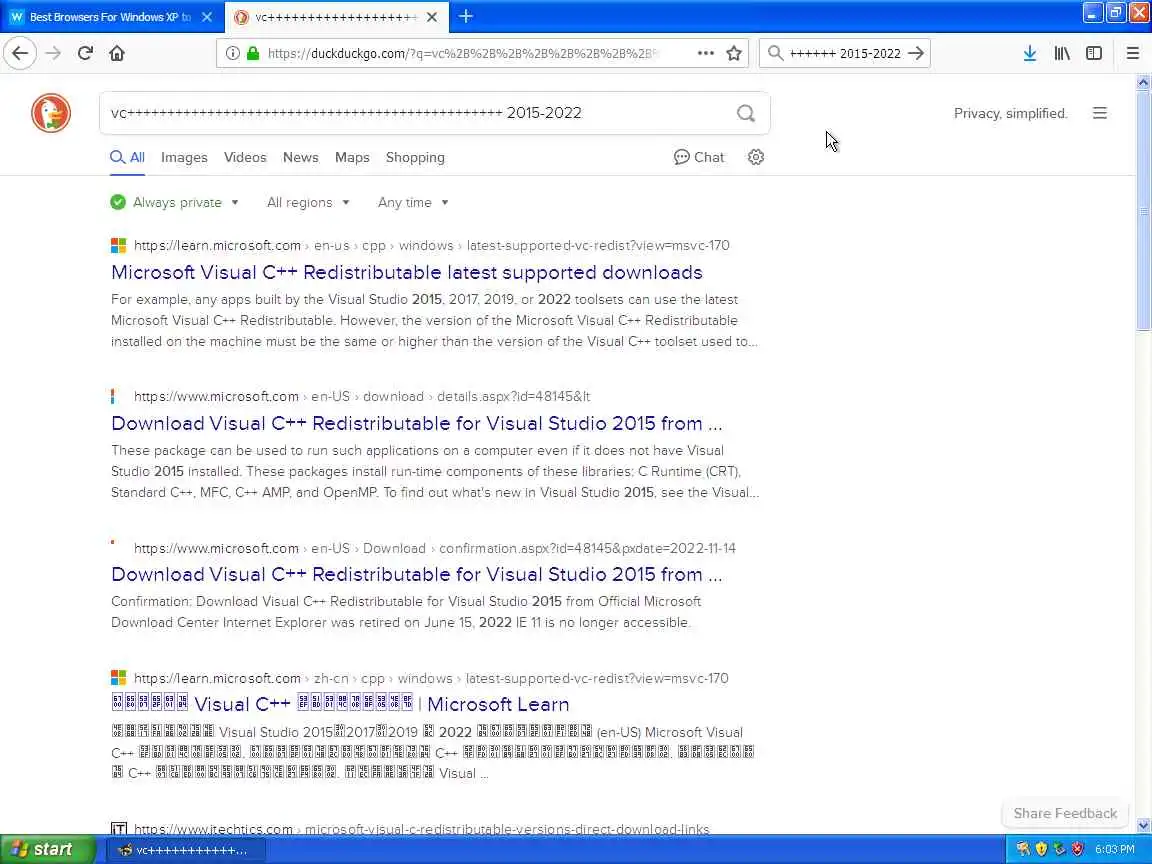Open the Visual C++ Microsoft Learn zh-cn result
1152x864 pixels.
coord(340,705)
